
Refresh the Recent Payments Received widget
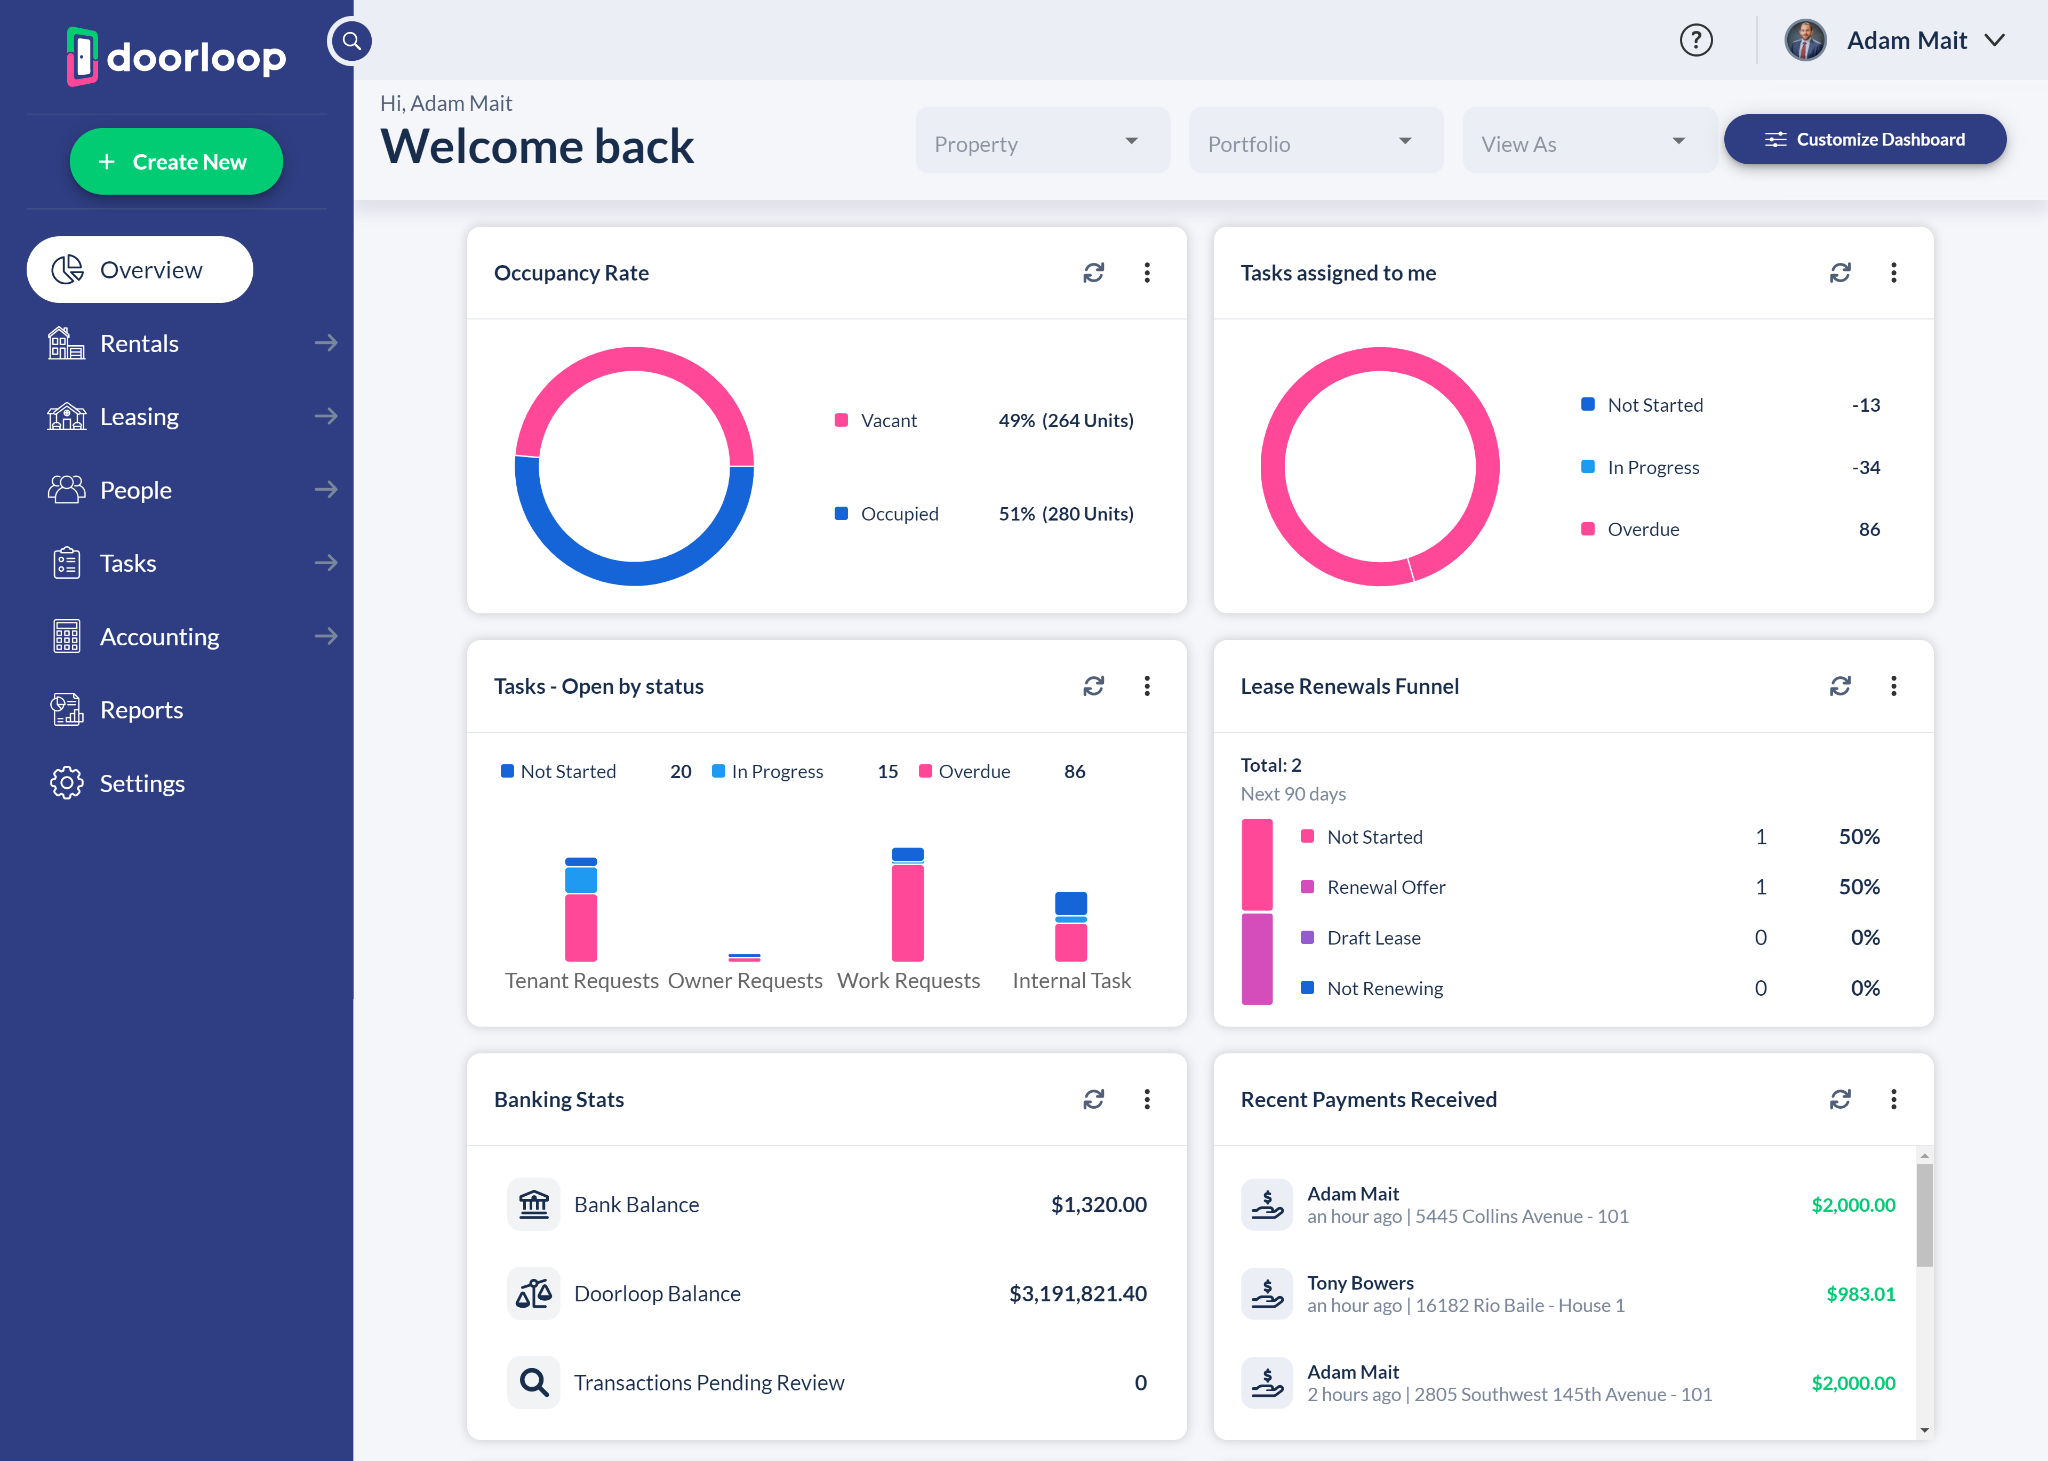pyautogui.click(x=1841, y=1099)
